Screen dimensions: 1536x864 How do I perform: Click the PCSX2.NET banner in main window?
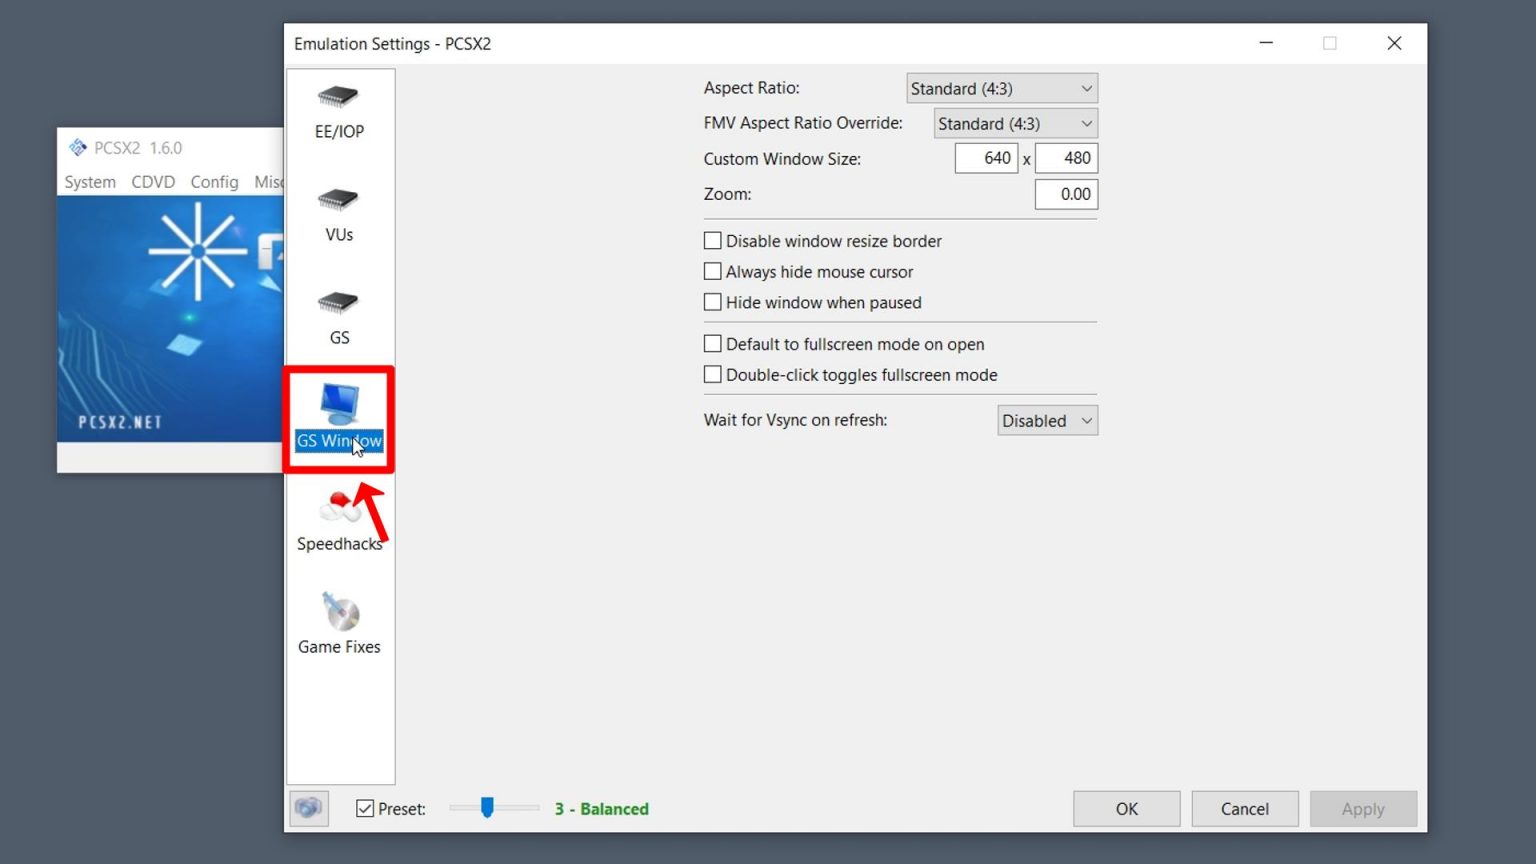pyautogui.click(x=170, y=319)
